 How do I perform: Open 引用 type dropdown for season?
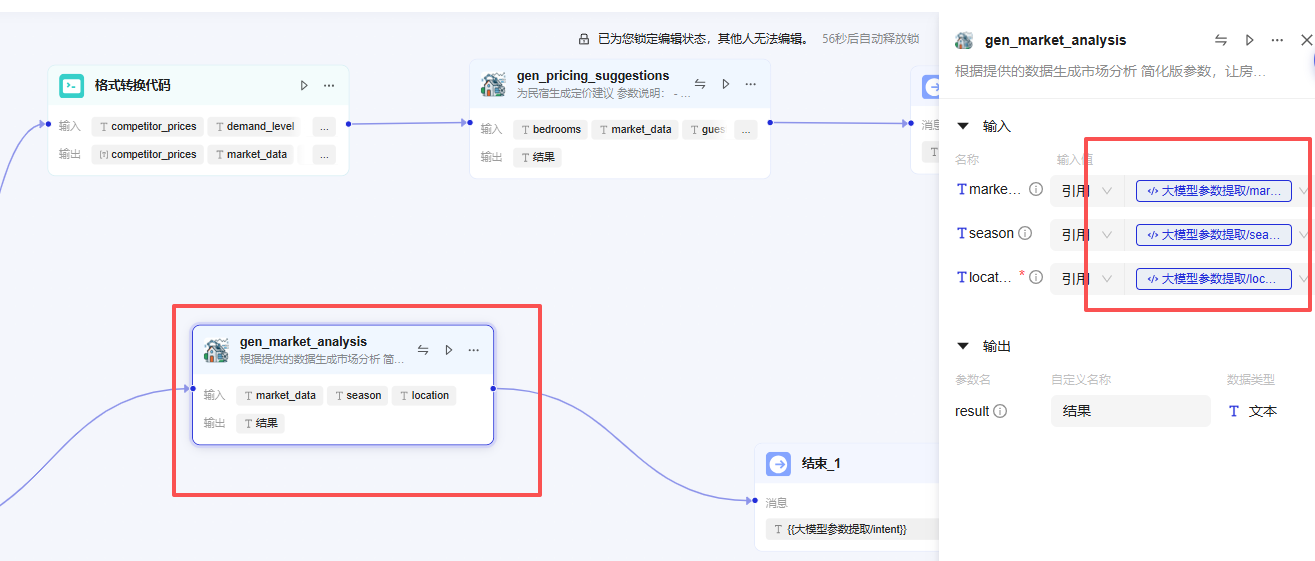1087,235
